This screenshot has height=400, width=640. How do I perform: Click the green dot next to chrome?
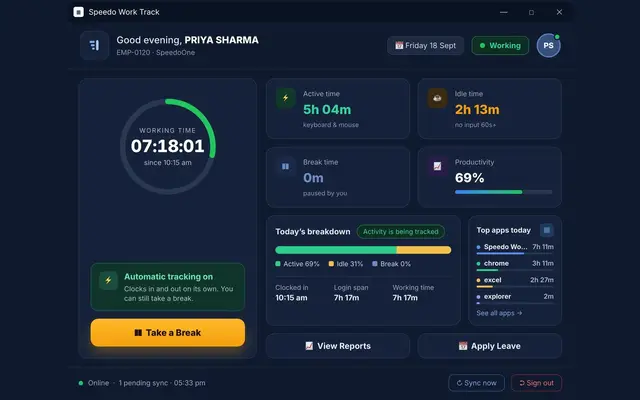point(478,264)
